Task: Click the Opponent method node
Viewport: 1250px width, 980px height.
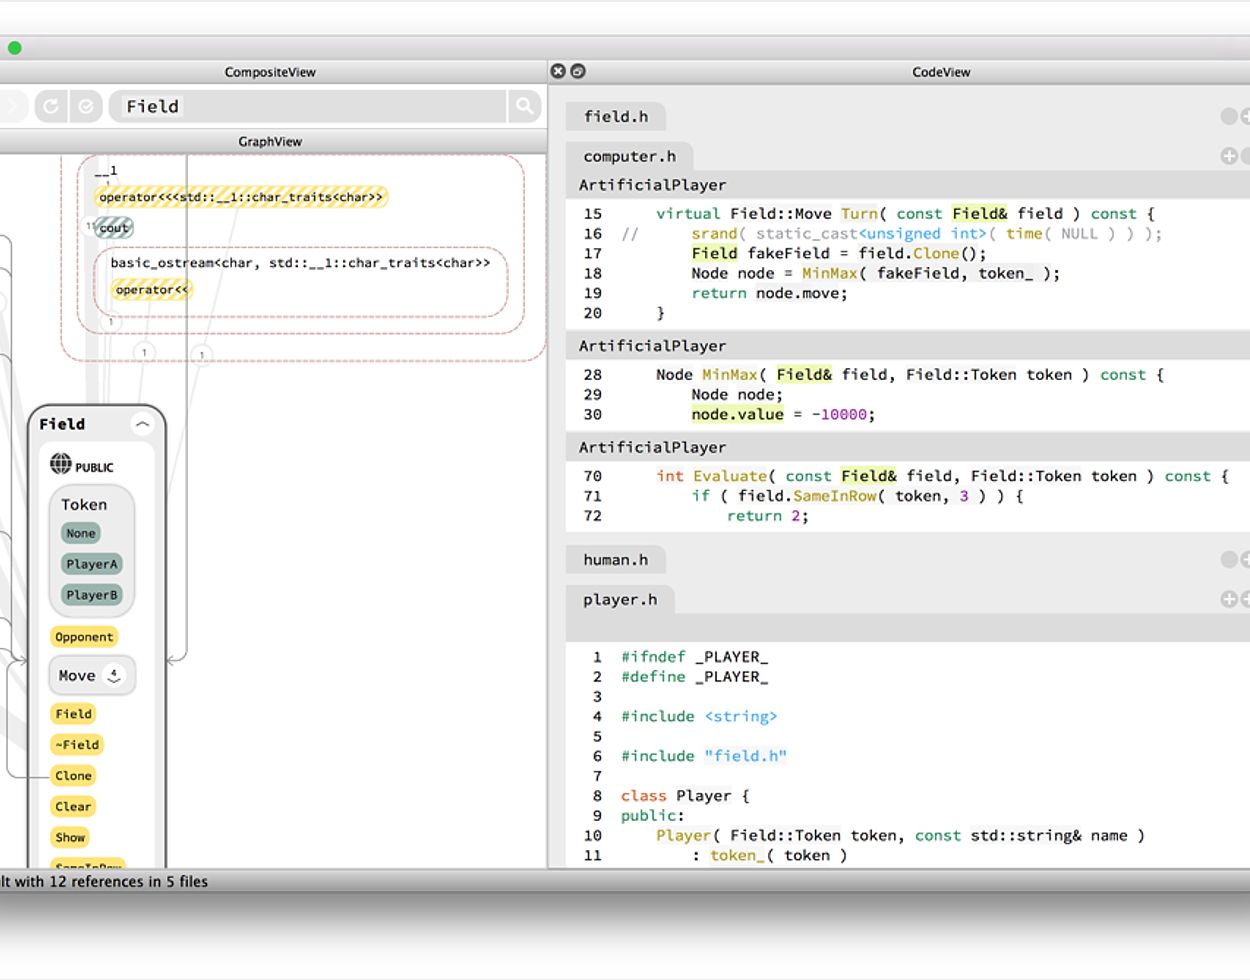Action: pyautogui.click(x=84, y=637)
